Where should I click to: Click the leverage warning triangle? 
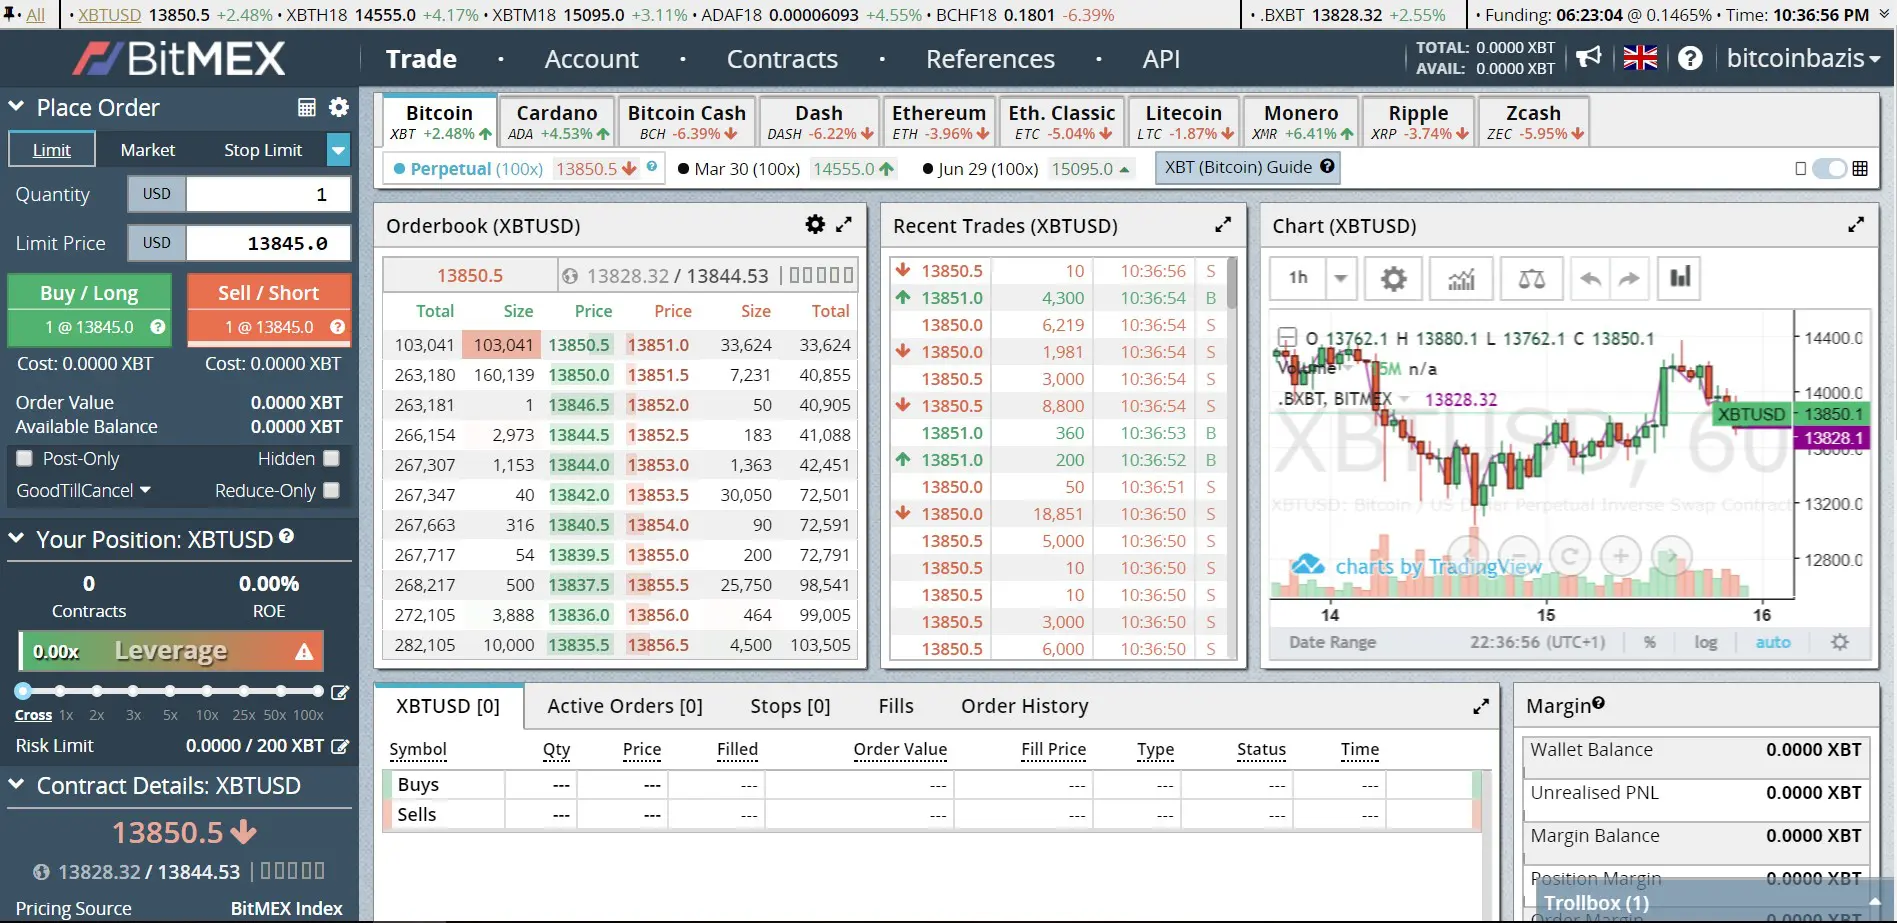point(304,652)
